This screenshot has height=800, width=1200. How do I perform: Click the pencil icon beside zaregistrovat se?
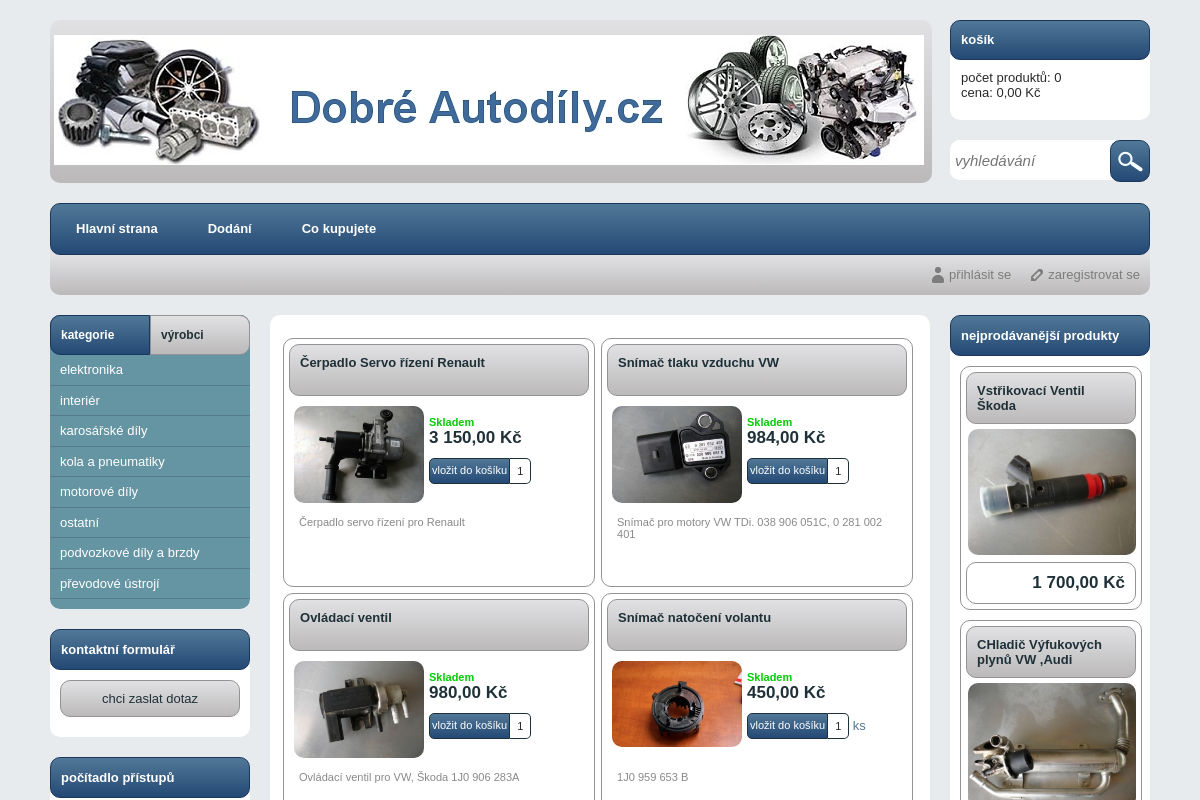coord(1036,274)
